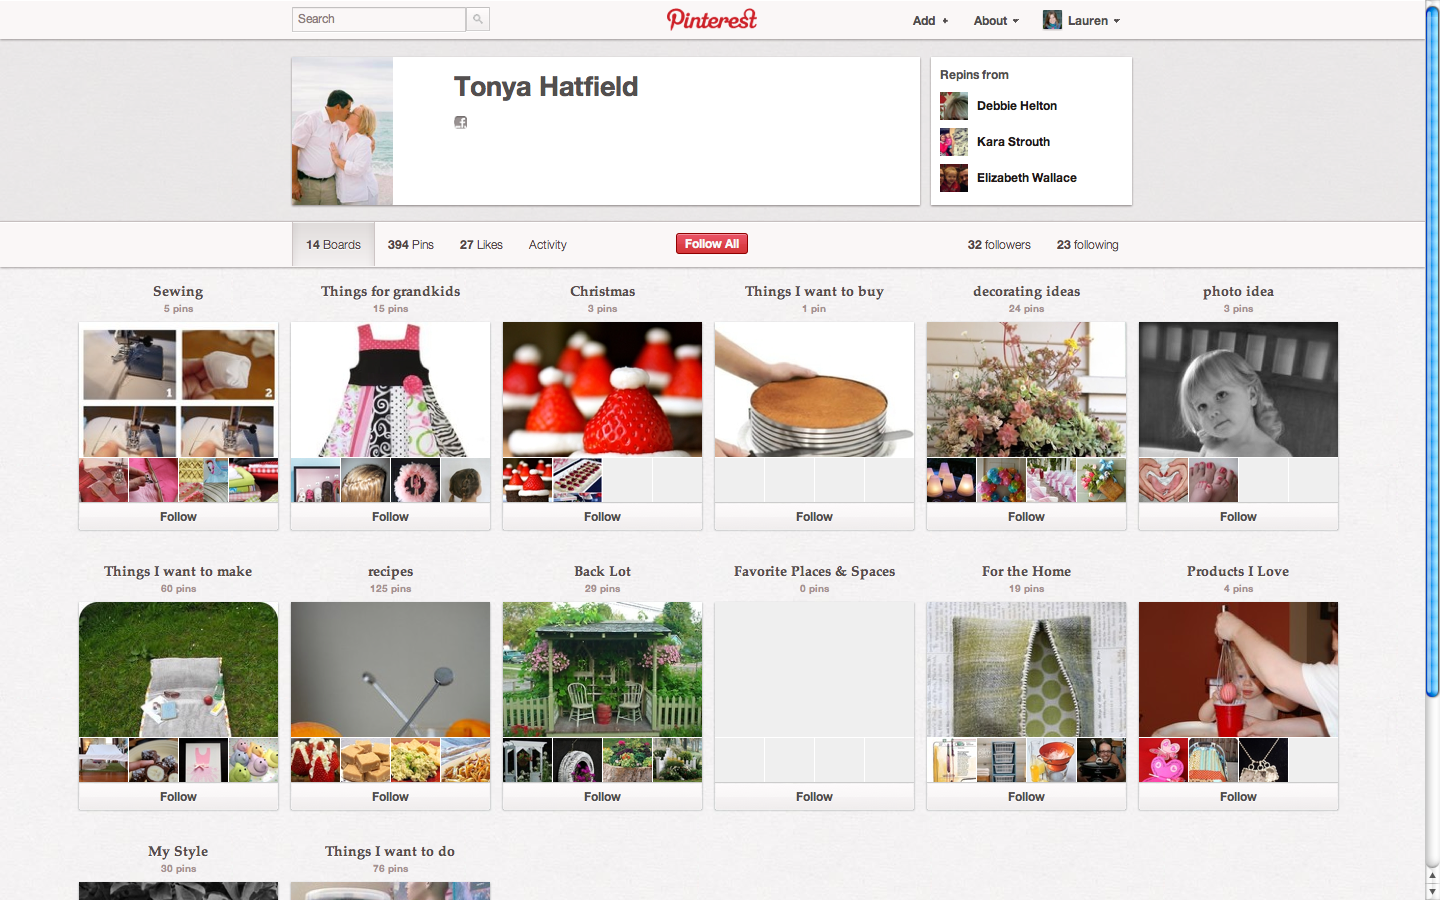Open Debbie Helton's avatar thumbnail

[954, 106]
